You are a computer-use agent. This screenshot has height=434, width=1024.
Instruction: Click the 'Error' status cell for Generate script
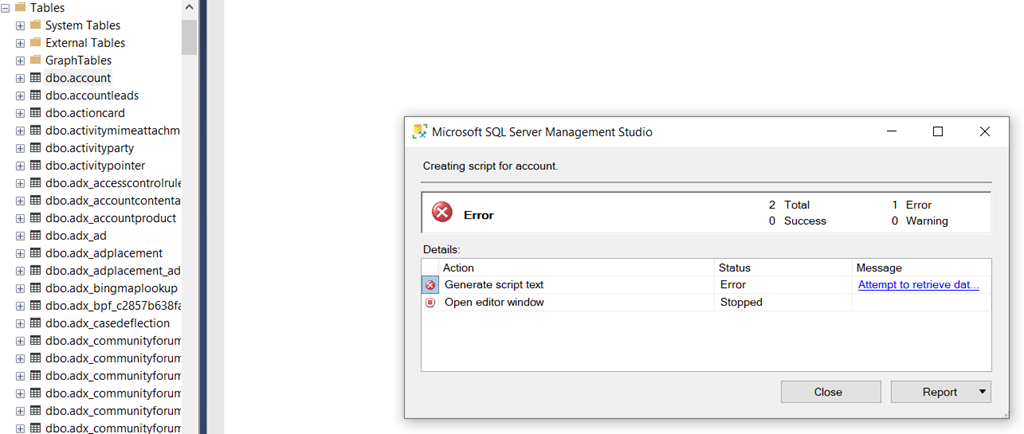784,285
